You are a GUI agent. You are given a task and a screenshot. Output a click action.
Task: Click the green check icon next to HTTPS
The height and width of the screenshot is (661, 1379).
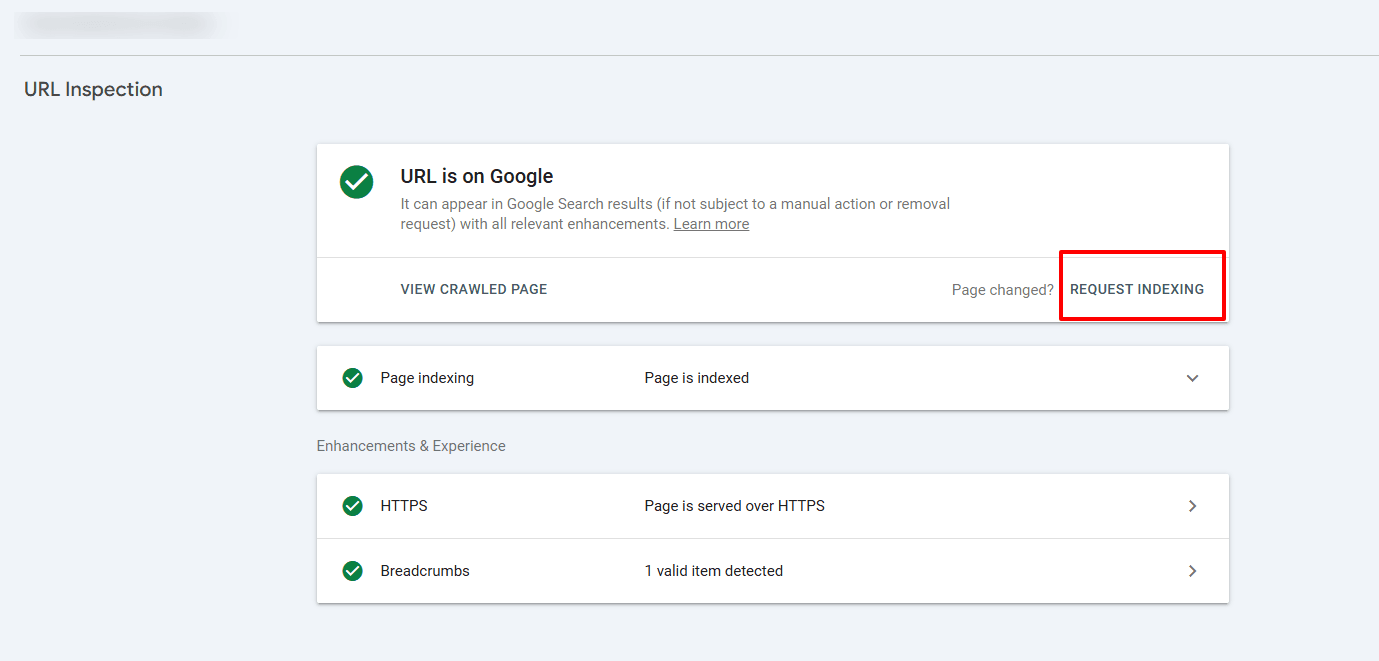coord(352,506)
